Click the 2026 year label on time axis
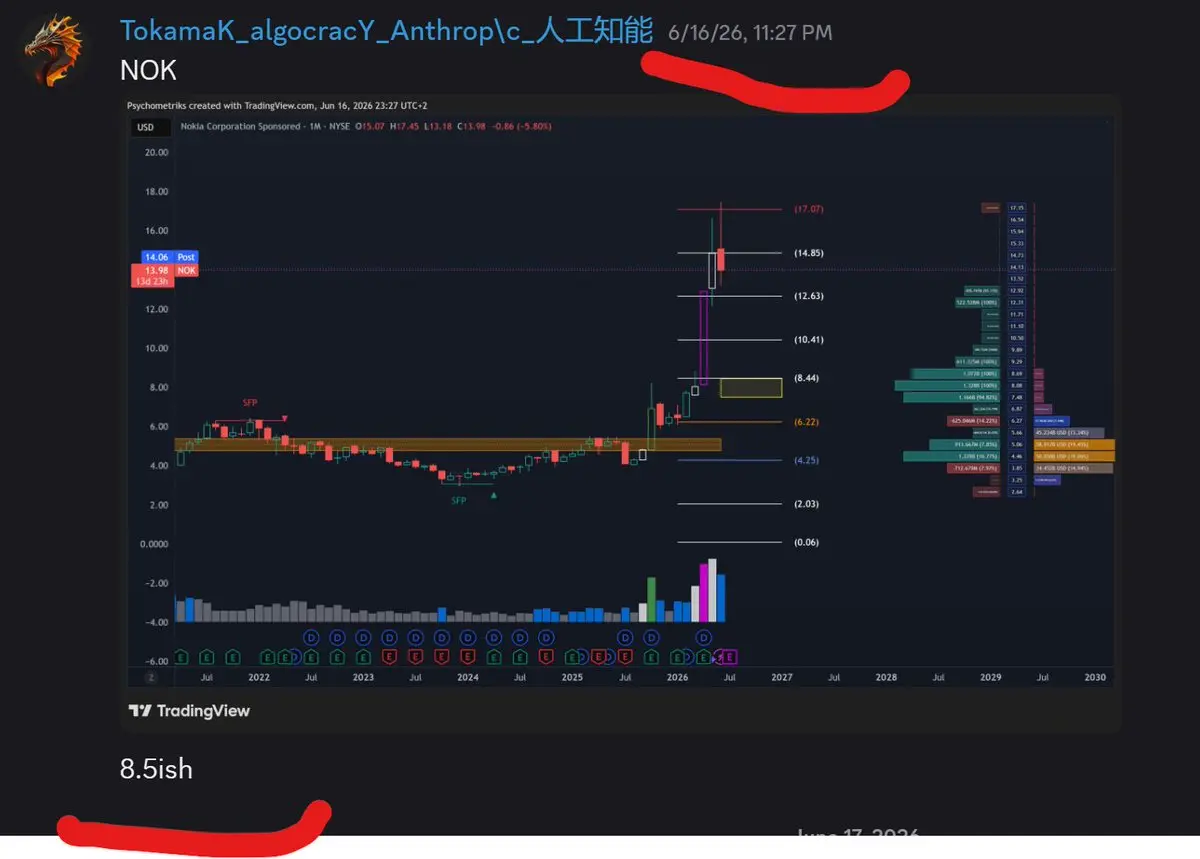 pyautogui.click(x=677, y=677)
